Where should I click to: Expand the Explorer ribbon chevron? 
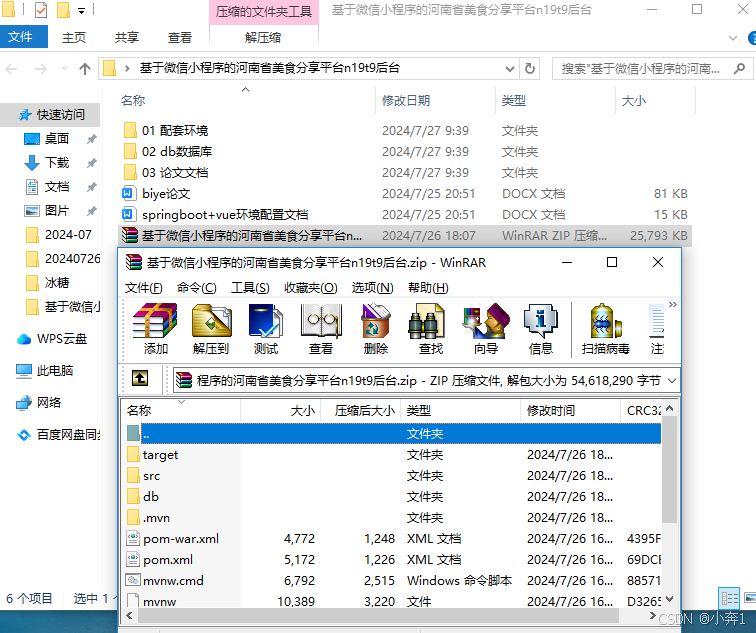tap(733, 38)
